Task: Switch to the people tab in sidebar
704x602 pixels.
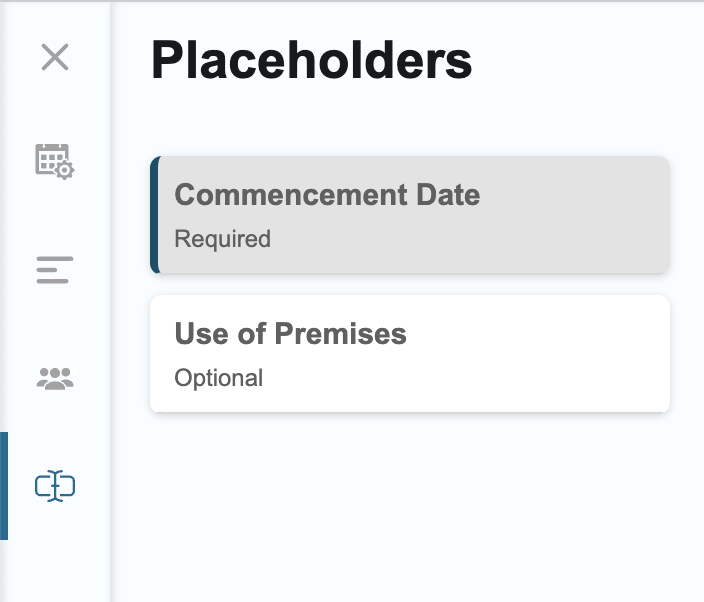Action: click(x=55, y=378)
